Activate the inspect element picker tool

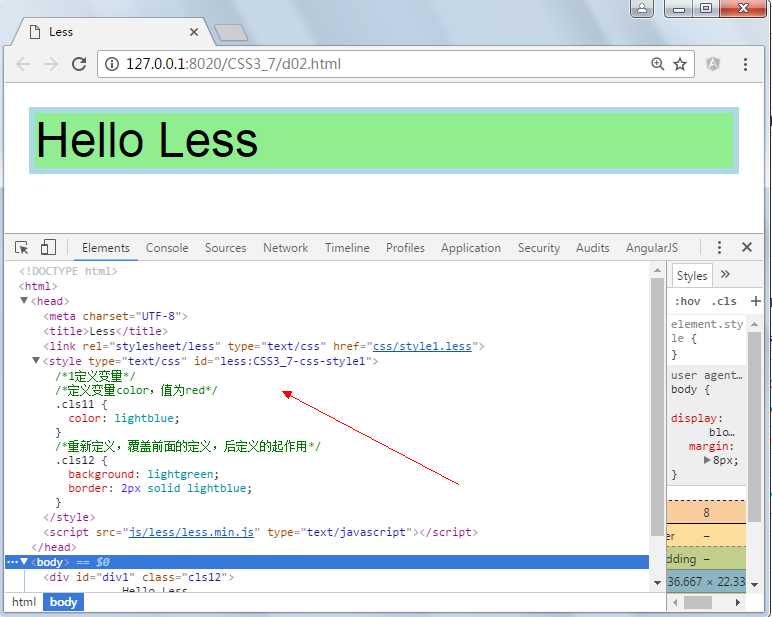pos(22,247)
